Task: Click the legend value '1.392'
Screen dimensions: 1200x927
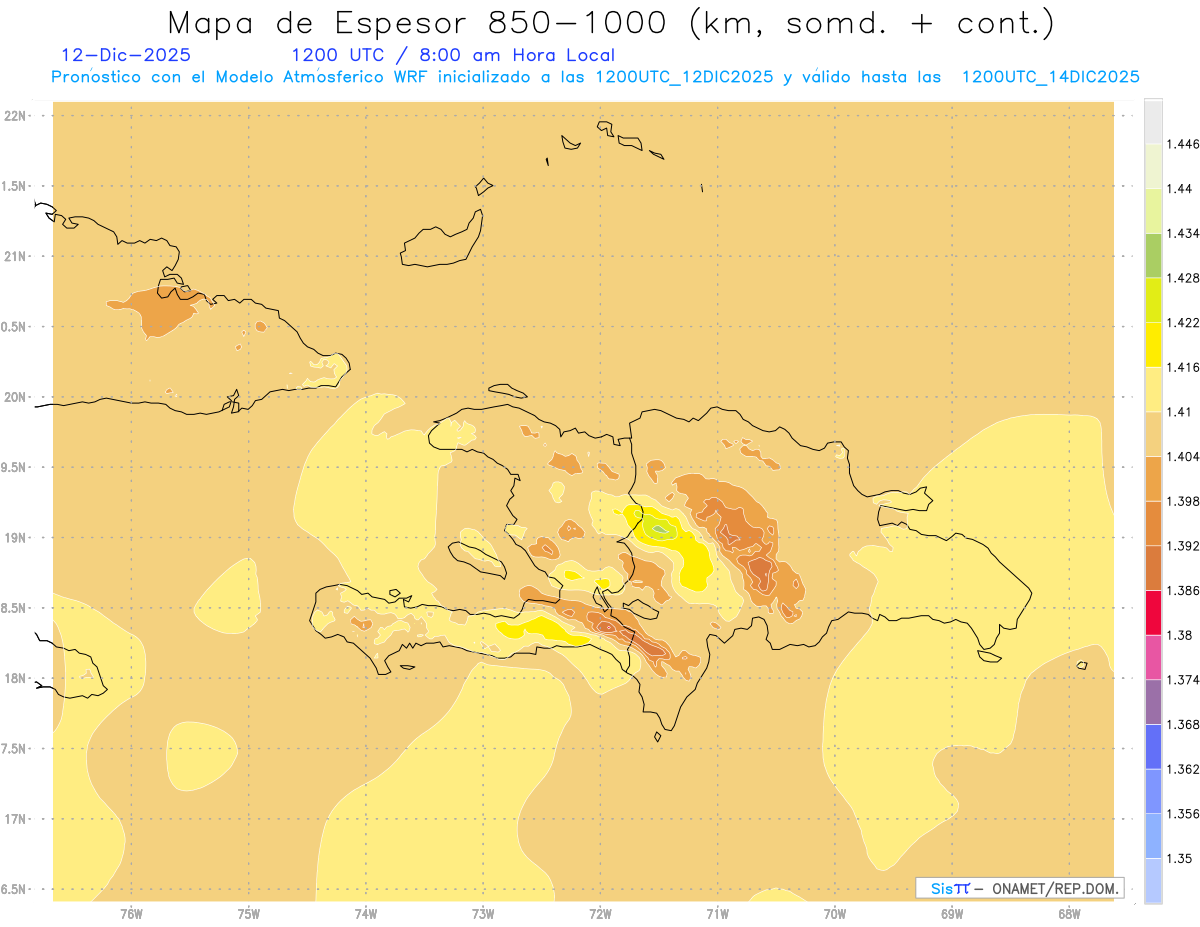Action: click(x=1183, y=546)
